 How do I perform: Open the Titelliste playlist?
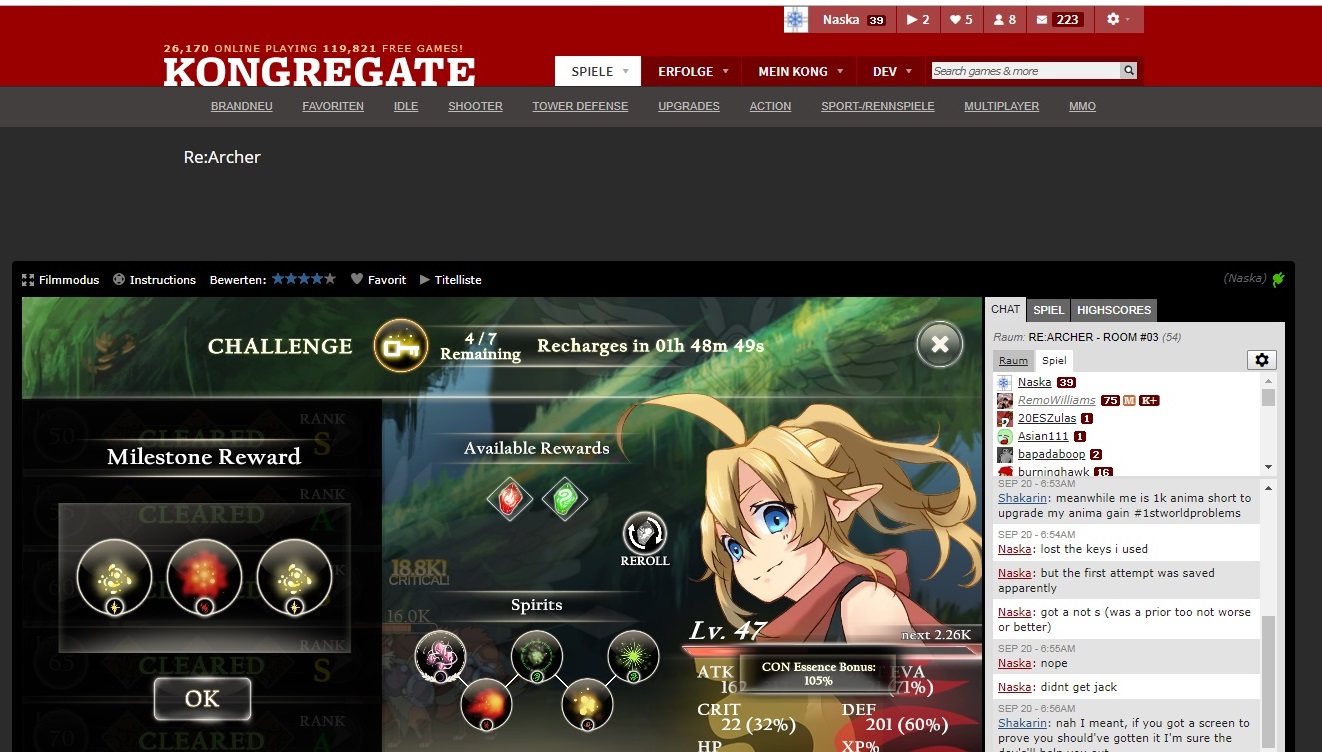[450, 280]
